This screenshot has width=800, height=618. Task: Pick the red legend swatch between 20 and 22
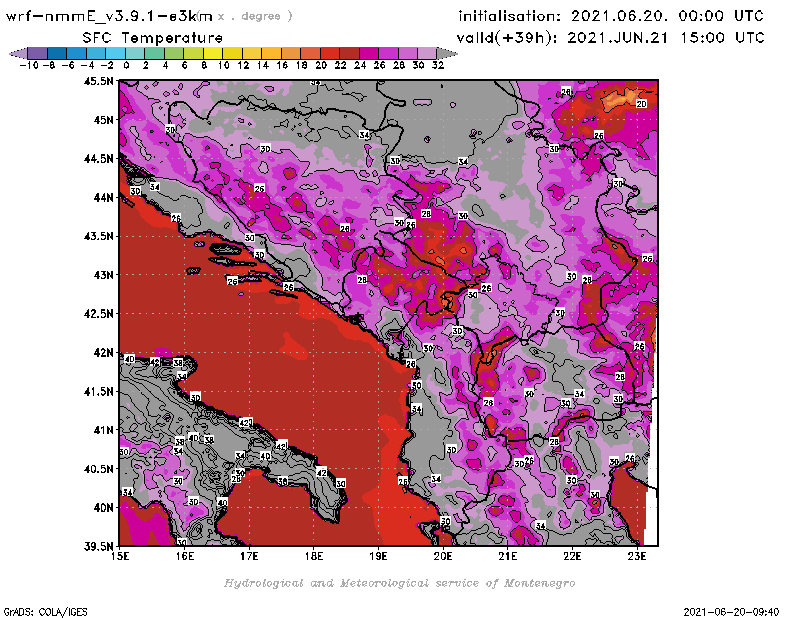click(x=330, y=53)
